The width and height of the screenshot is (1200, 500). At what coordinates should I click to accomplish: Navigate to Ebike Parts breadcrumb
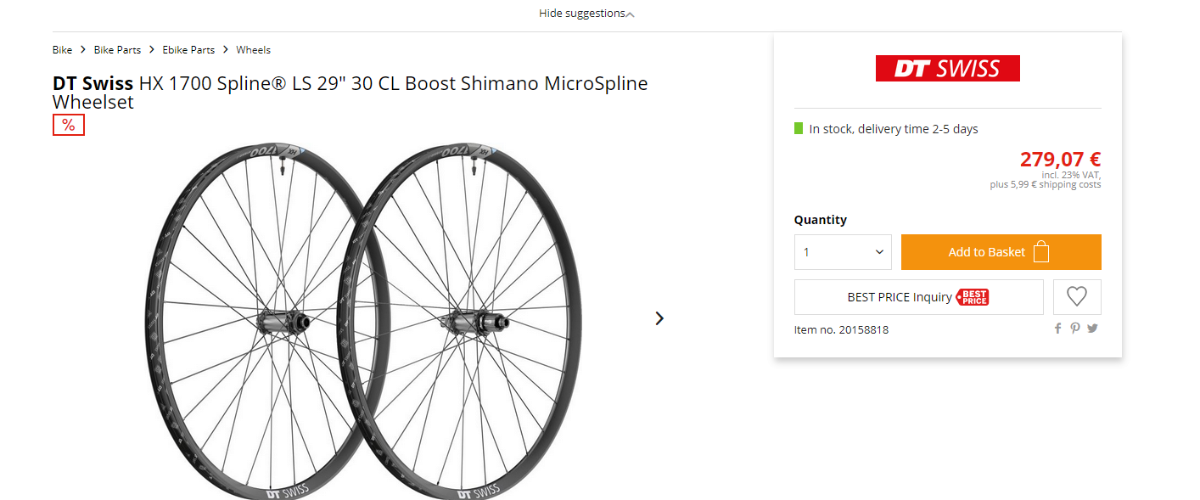point(188,50)
